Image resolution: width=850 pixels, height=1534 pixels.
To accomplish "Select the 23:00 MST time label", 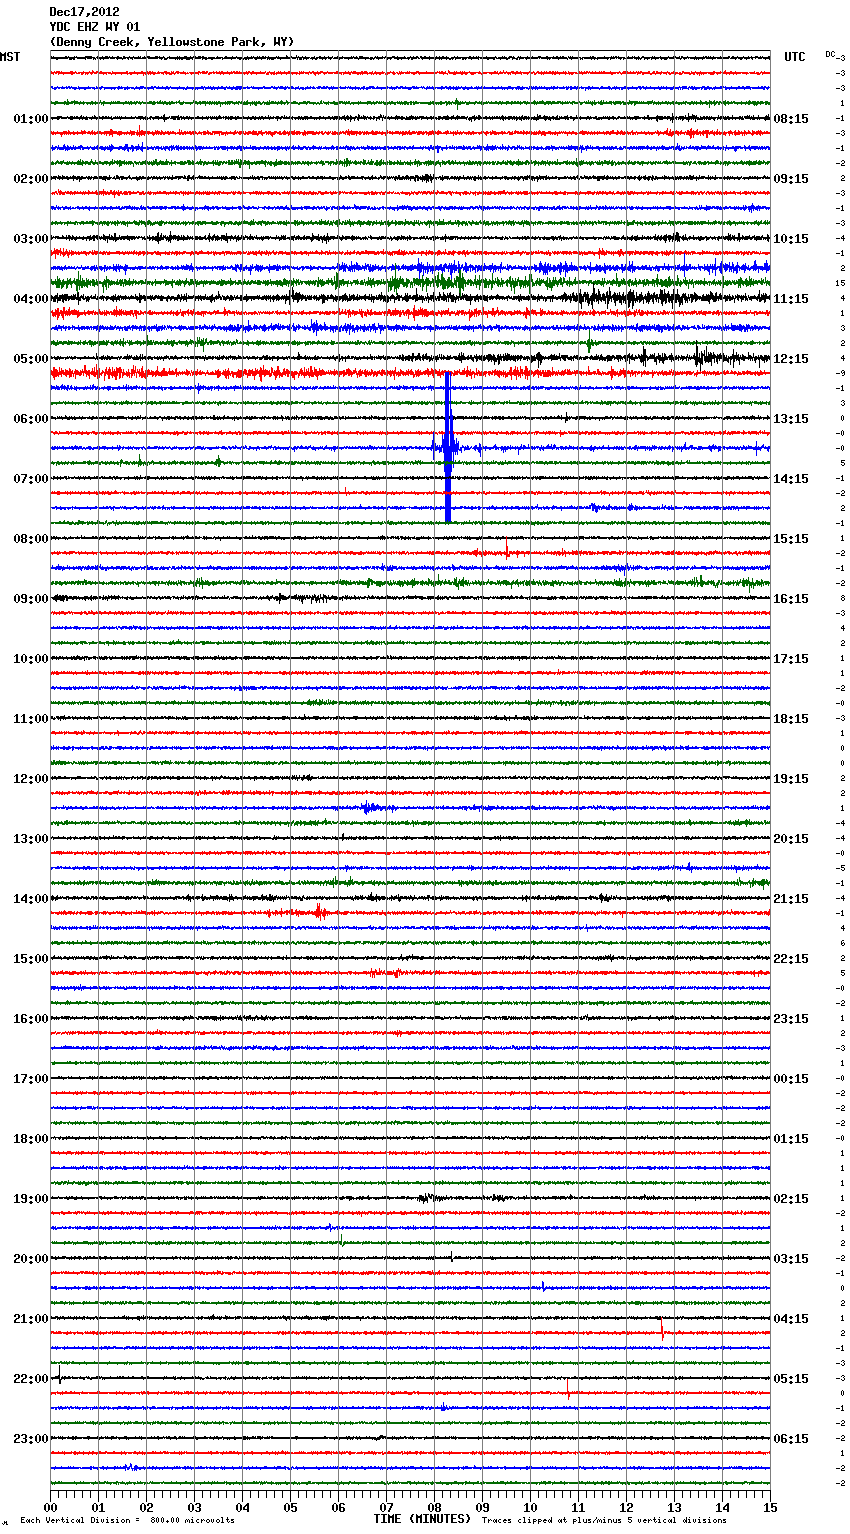I will tap(31, 1439).
